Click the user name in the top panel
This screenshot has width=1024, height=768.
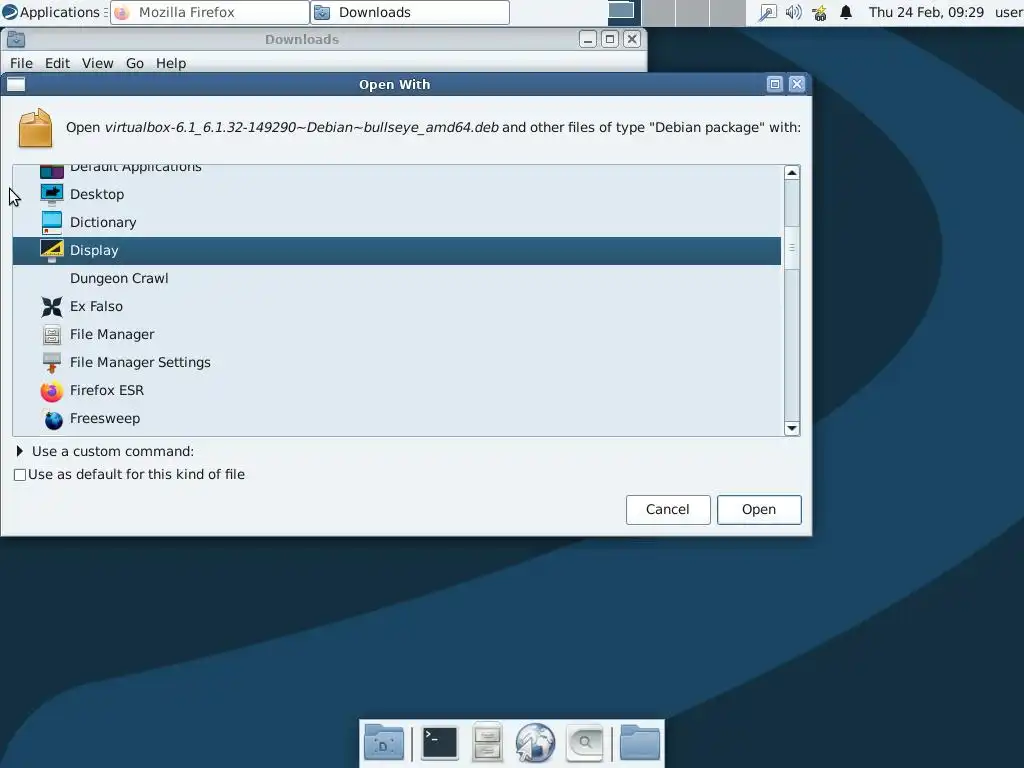tap(1008, 12)
